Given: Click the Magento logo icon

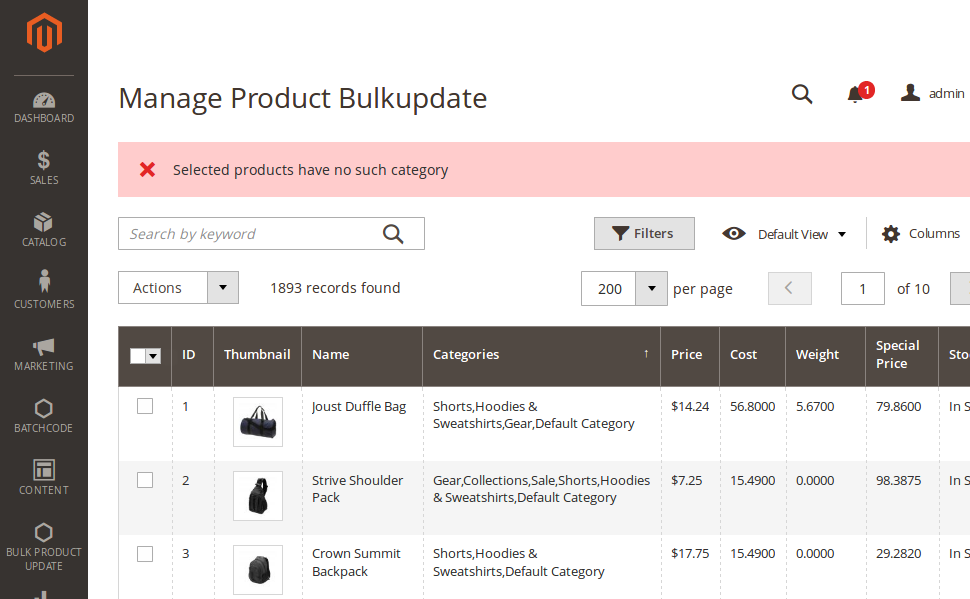Looking at the screenshot, I should (x=44, y=34).
